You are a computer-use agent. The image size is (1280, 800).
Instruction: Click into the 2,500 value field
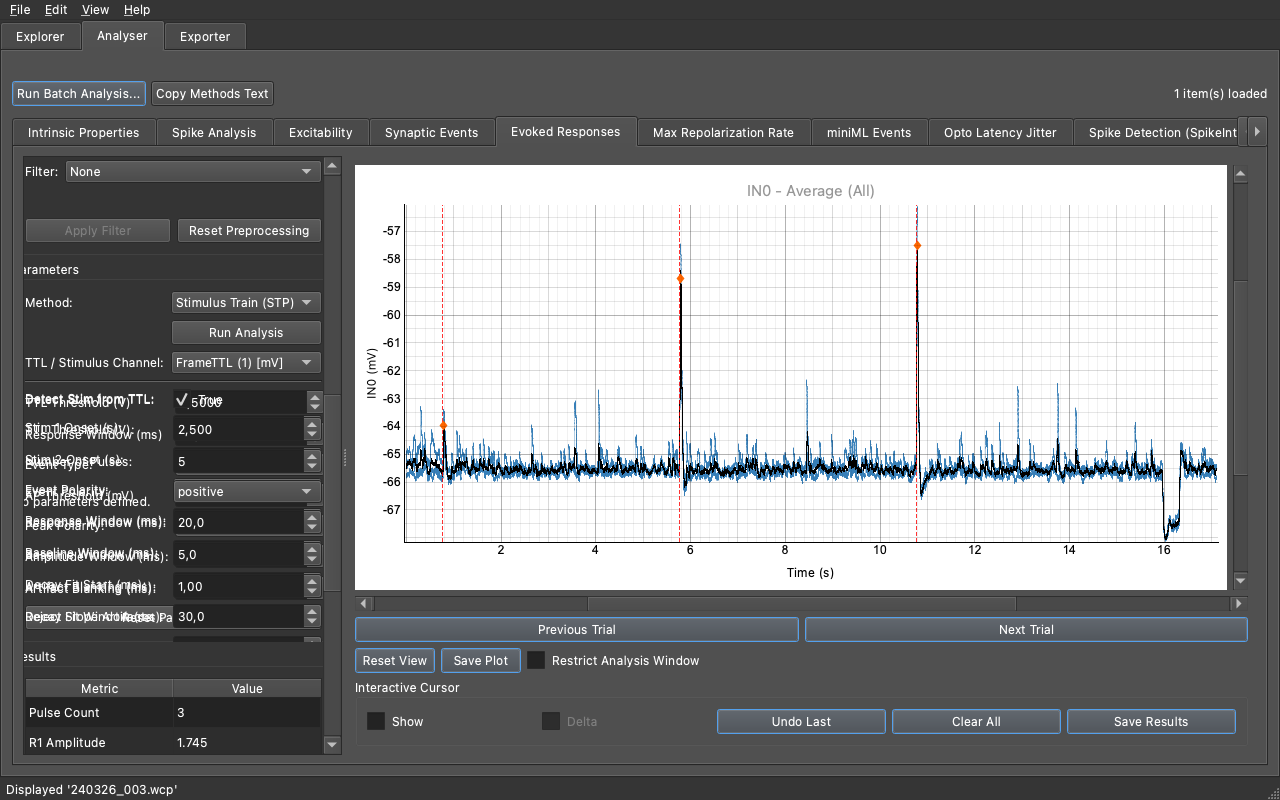coord(238,430)
